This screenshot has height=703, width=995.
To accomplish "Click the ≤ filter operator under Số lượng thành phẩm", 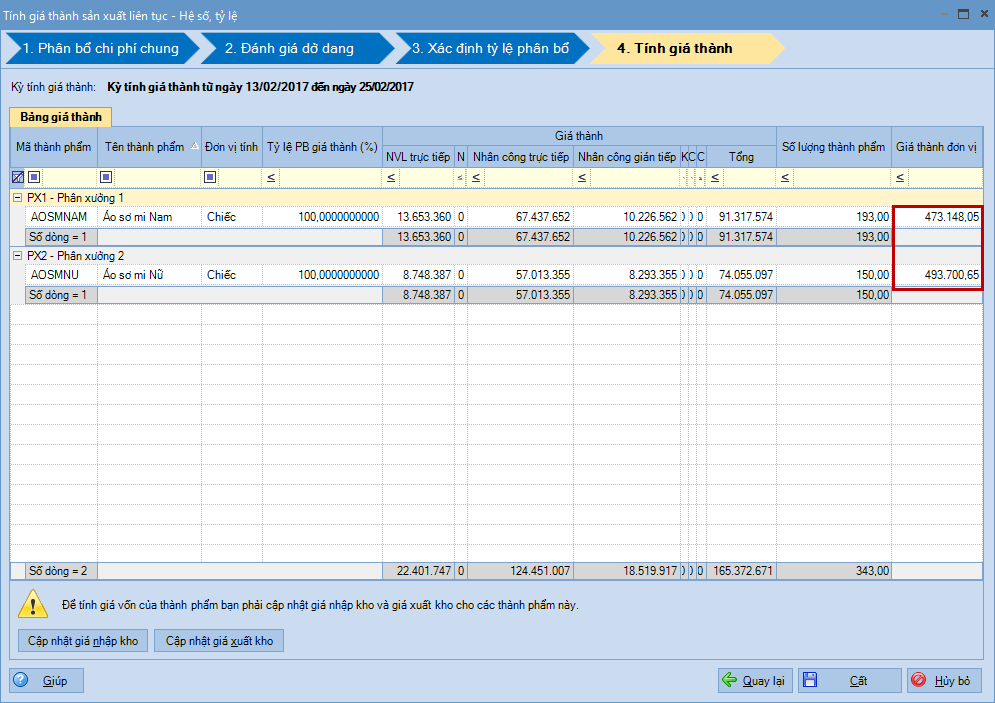I will tap(786, 178).
